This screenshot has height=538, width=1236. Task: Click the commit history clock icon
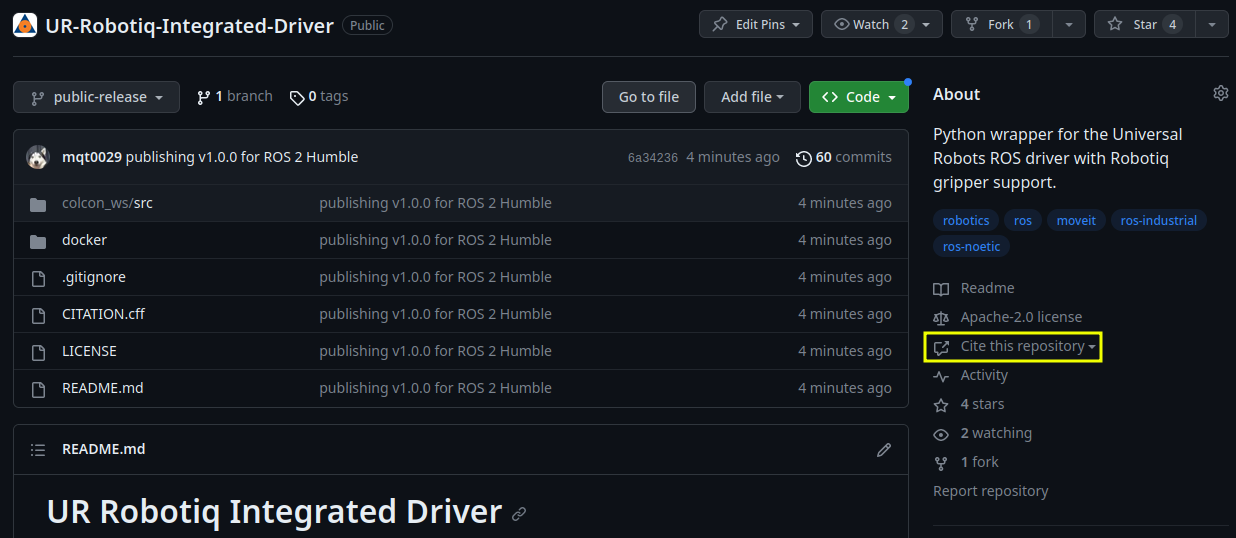(804, 158)
